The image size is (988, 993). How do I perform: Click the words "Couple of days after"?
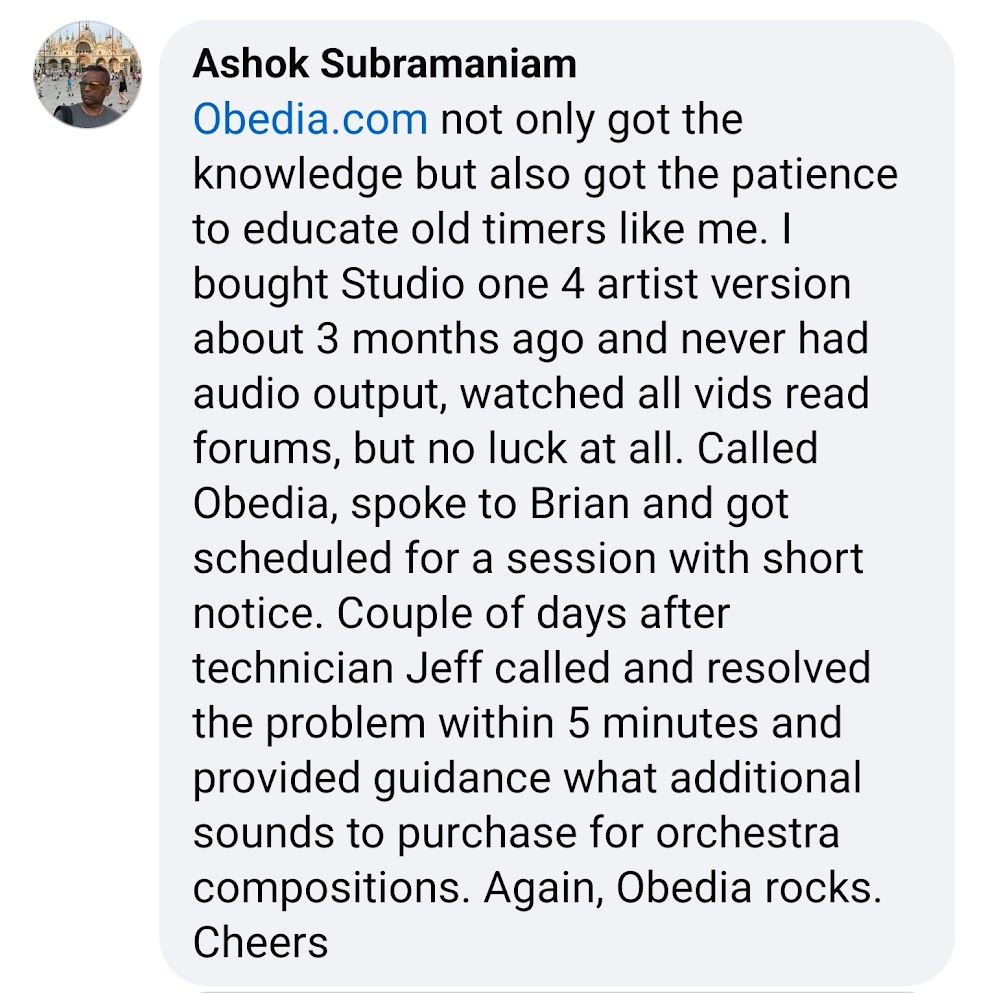tap(533, 614)
